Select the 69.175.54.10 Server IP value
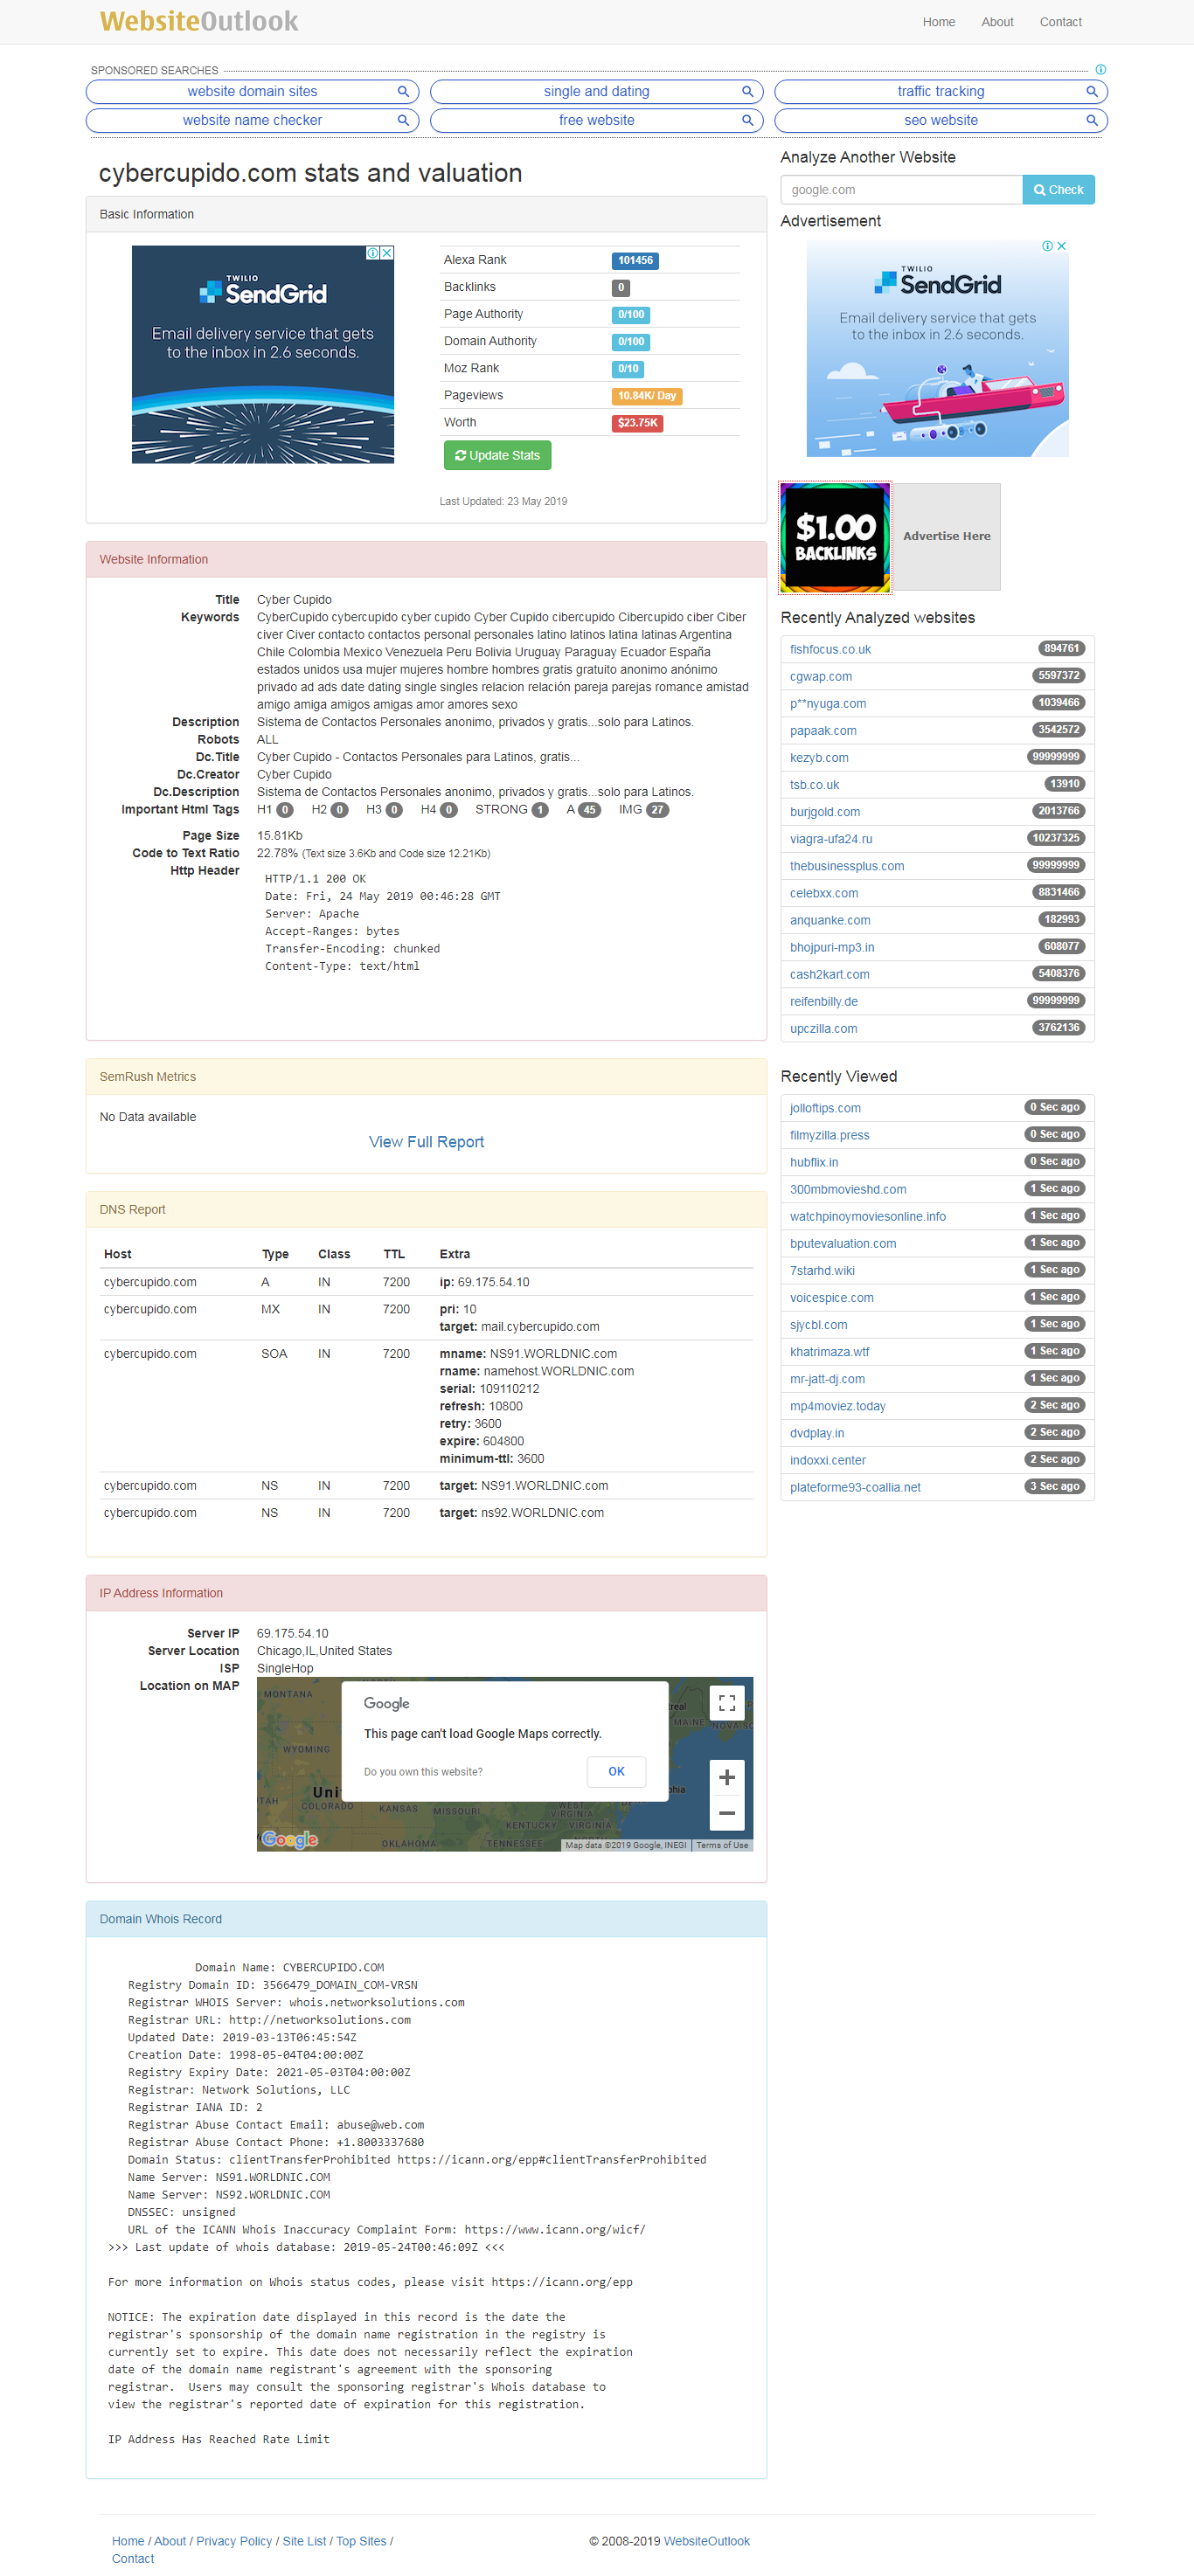This screenshot has width=1194, height=2576. point(292,1633)
